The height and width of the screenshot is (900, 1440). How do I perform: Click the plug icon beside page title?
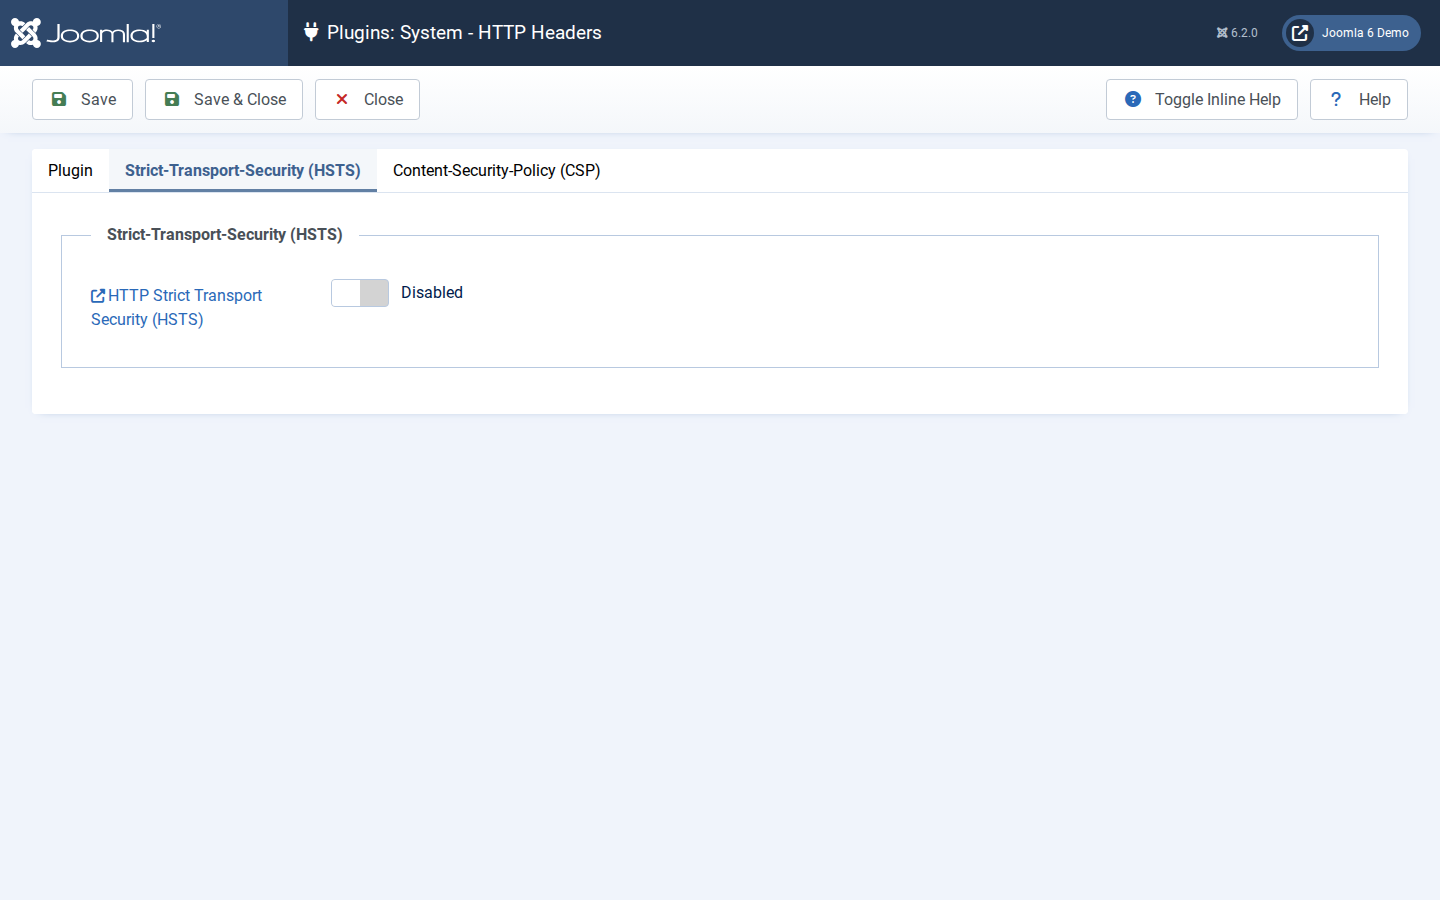tap(311, 32)
